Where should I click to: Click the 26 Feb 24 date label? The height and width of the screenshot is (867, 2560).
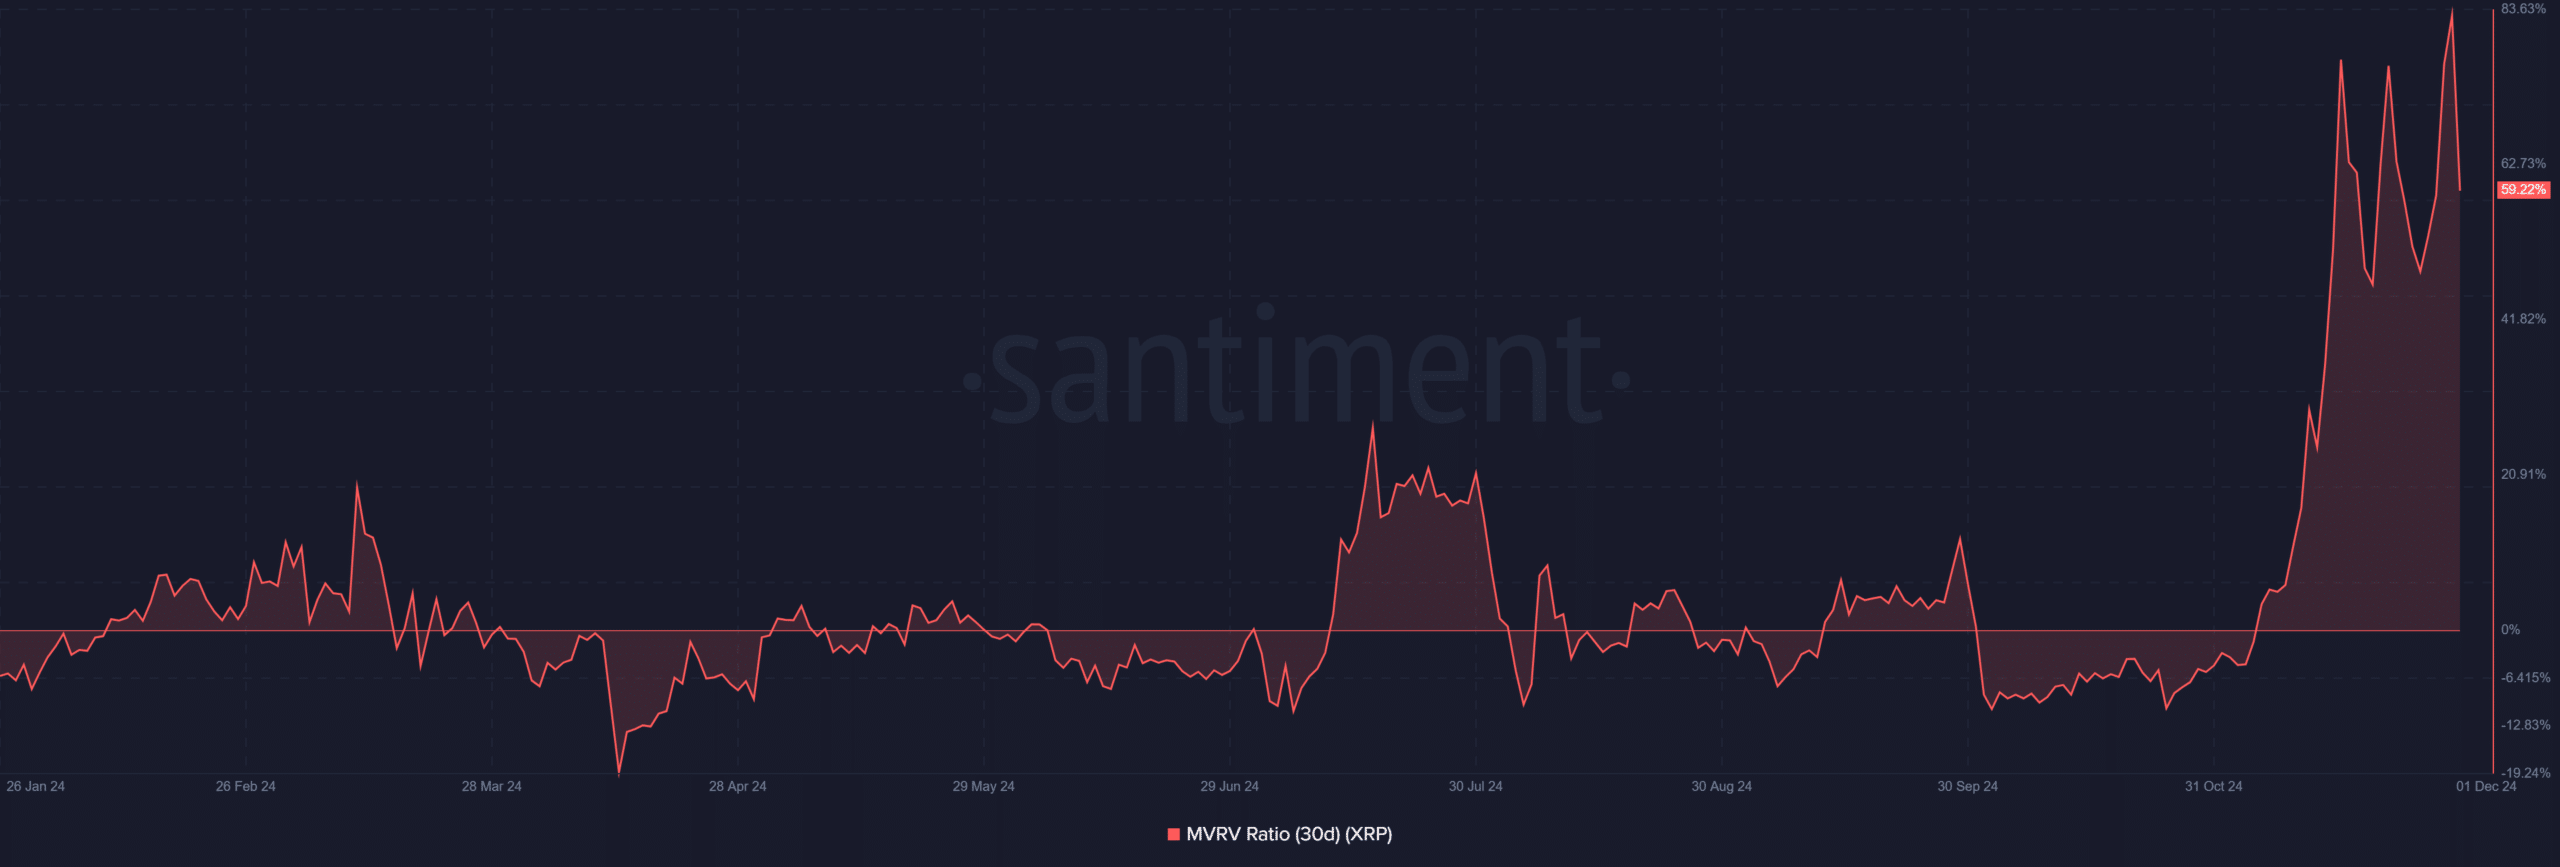[245, 786]
